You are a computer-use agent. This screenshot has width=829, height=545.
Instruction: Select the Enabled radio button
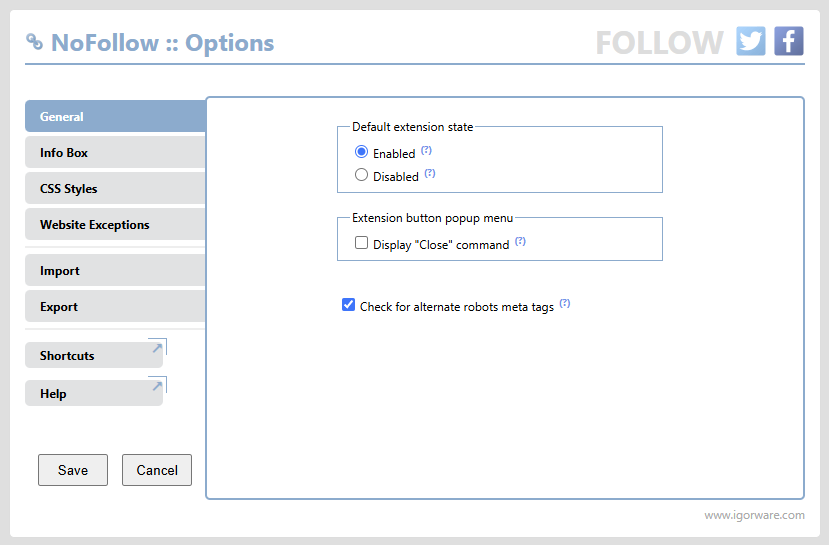point(362,153)
